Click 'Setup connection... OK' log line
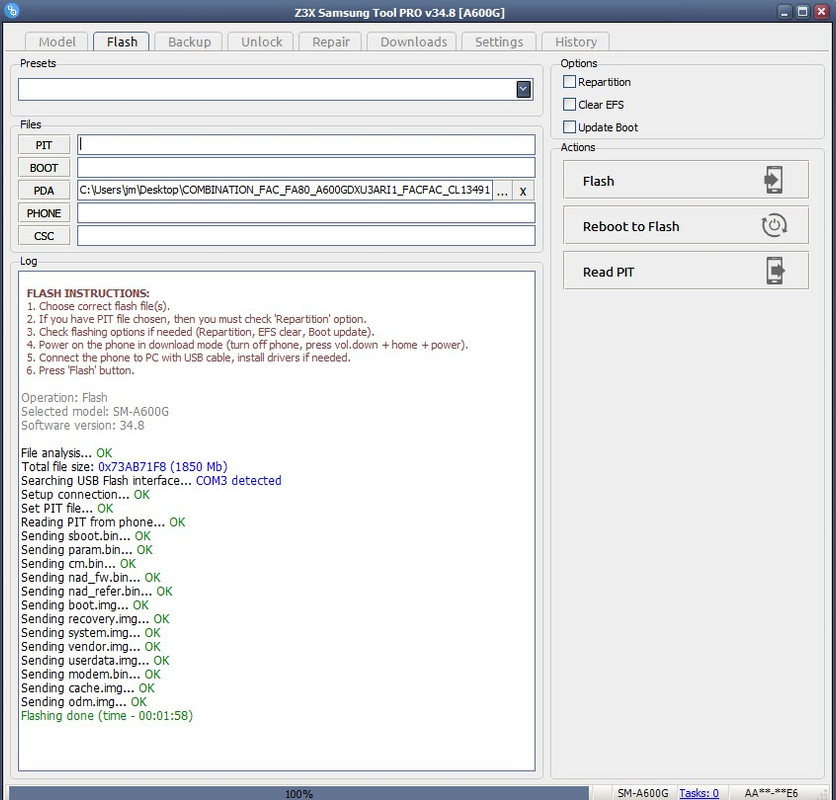 (85, 494)
